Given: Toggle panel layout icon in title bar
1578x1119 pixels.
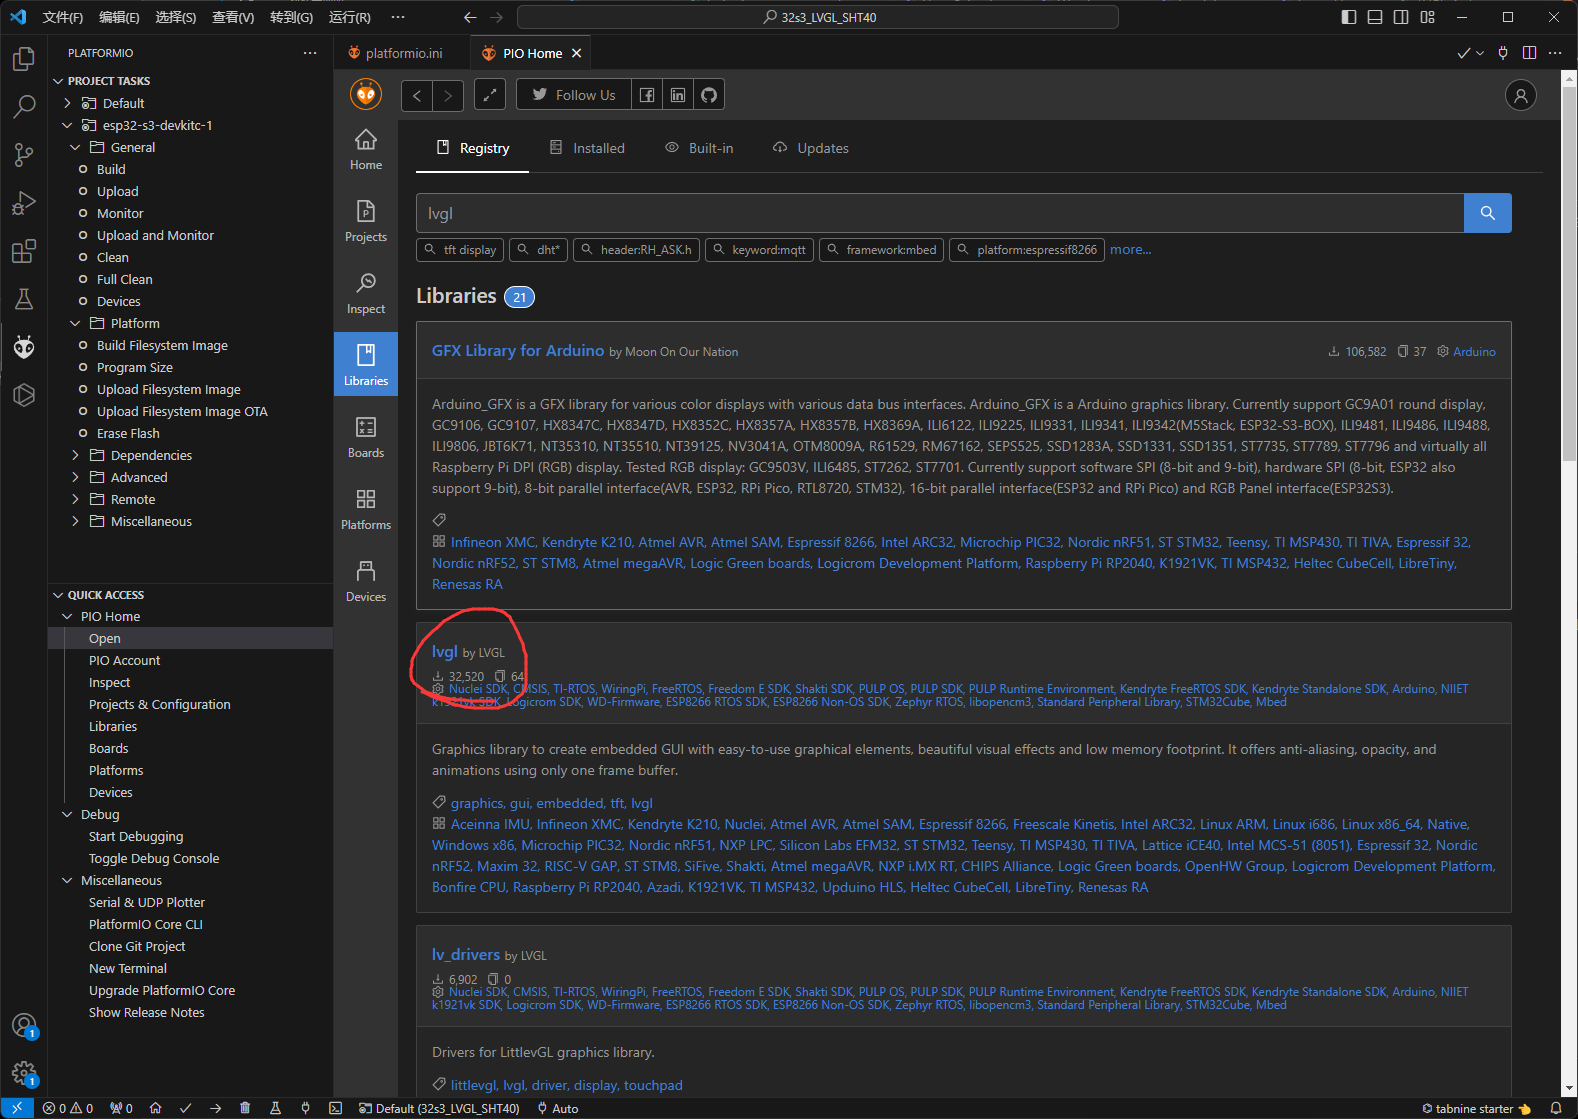Looking at the screenshot, I should point(1375,17).
